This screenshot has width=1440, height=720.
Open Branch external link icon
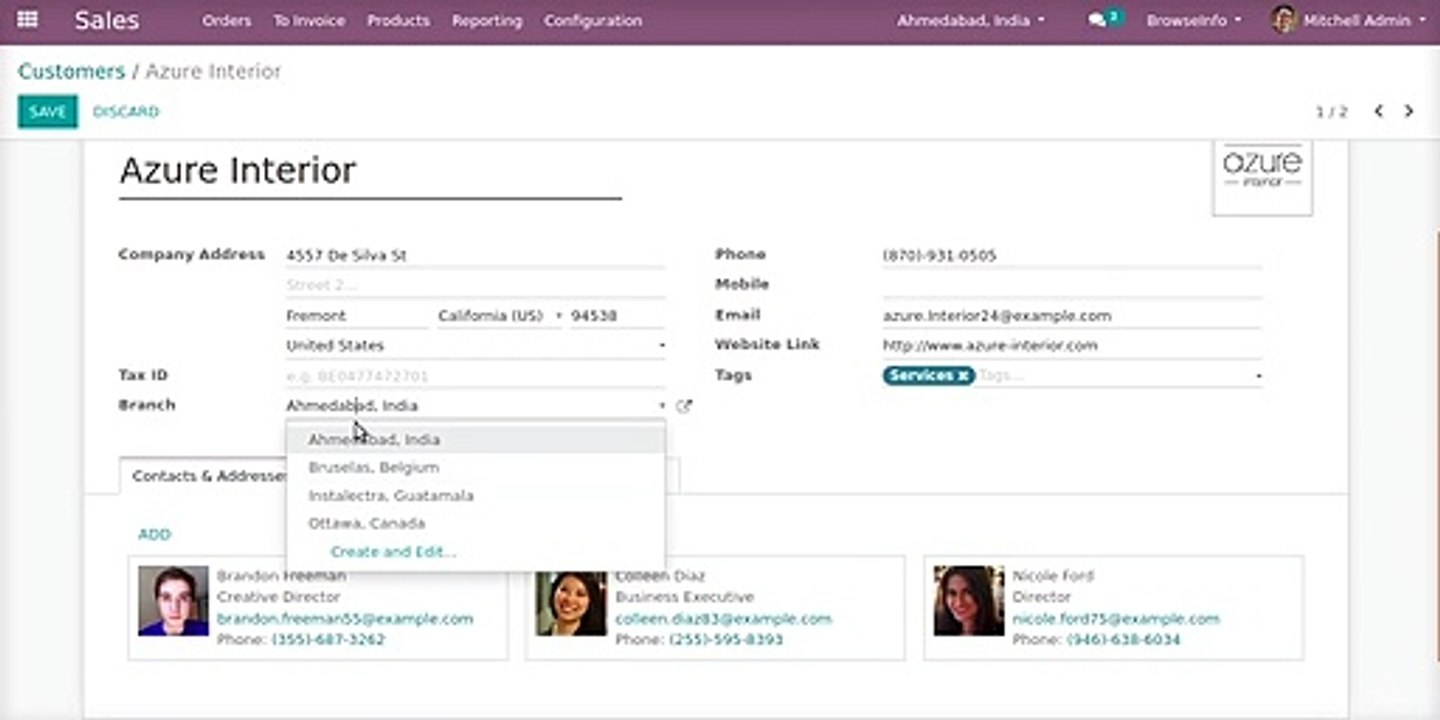tap(684, 406)
